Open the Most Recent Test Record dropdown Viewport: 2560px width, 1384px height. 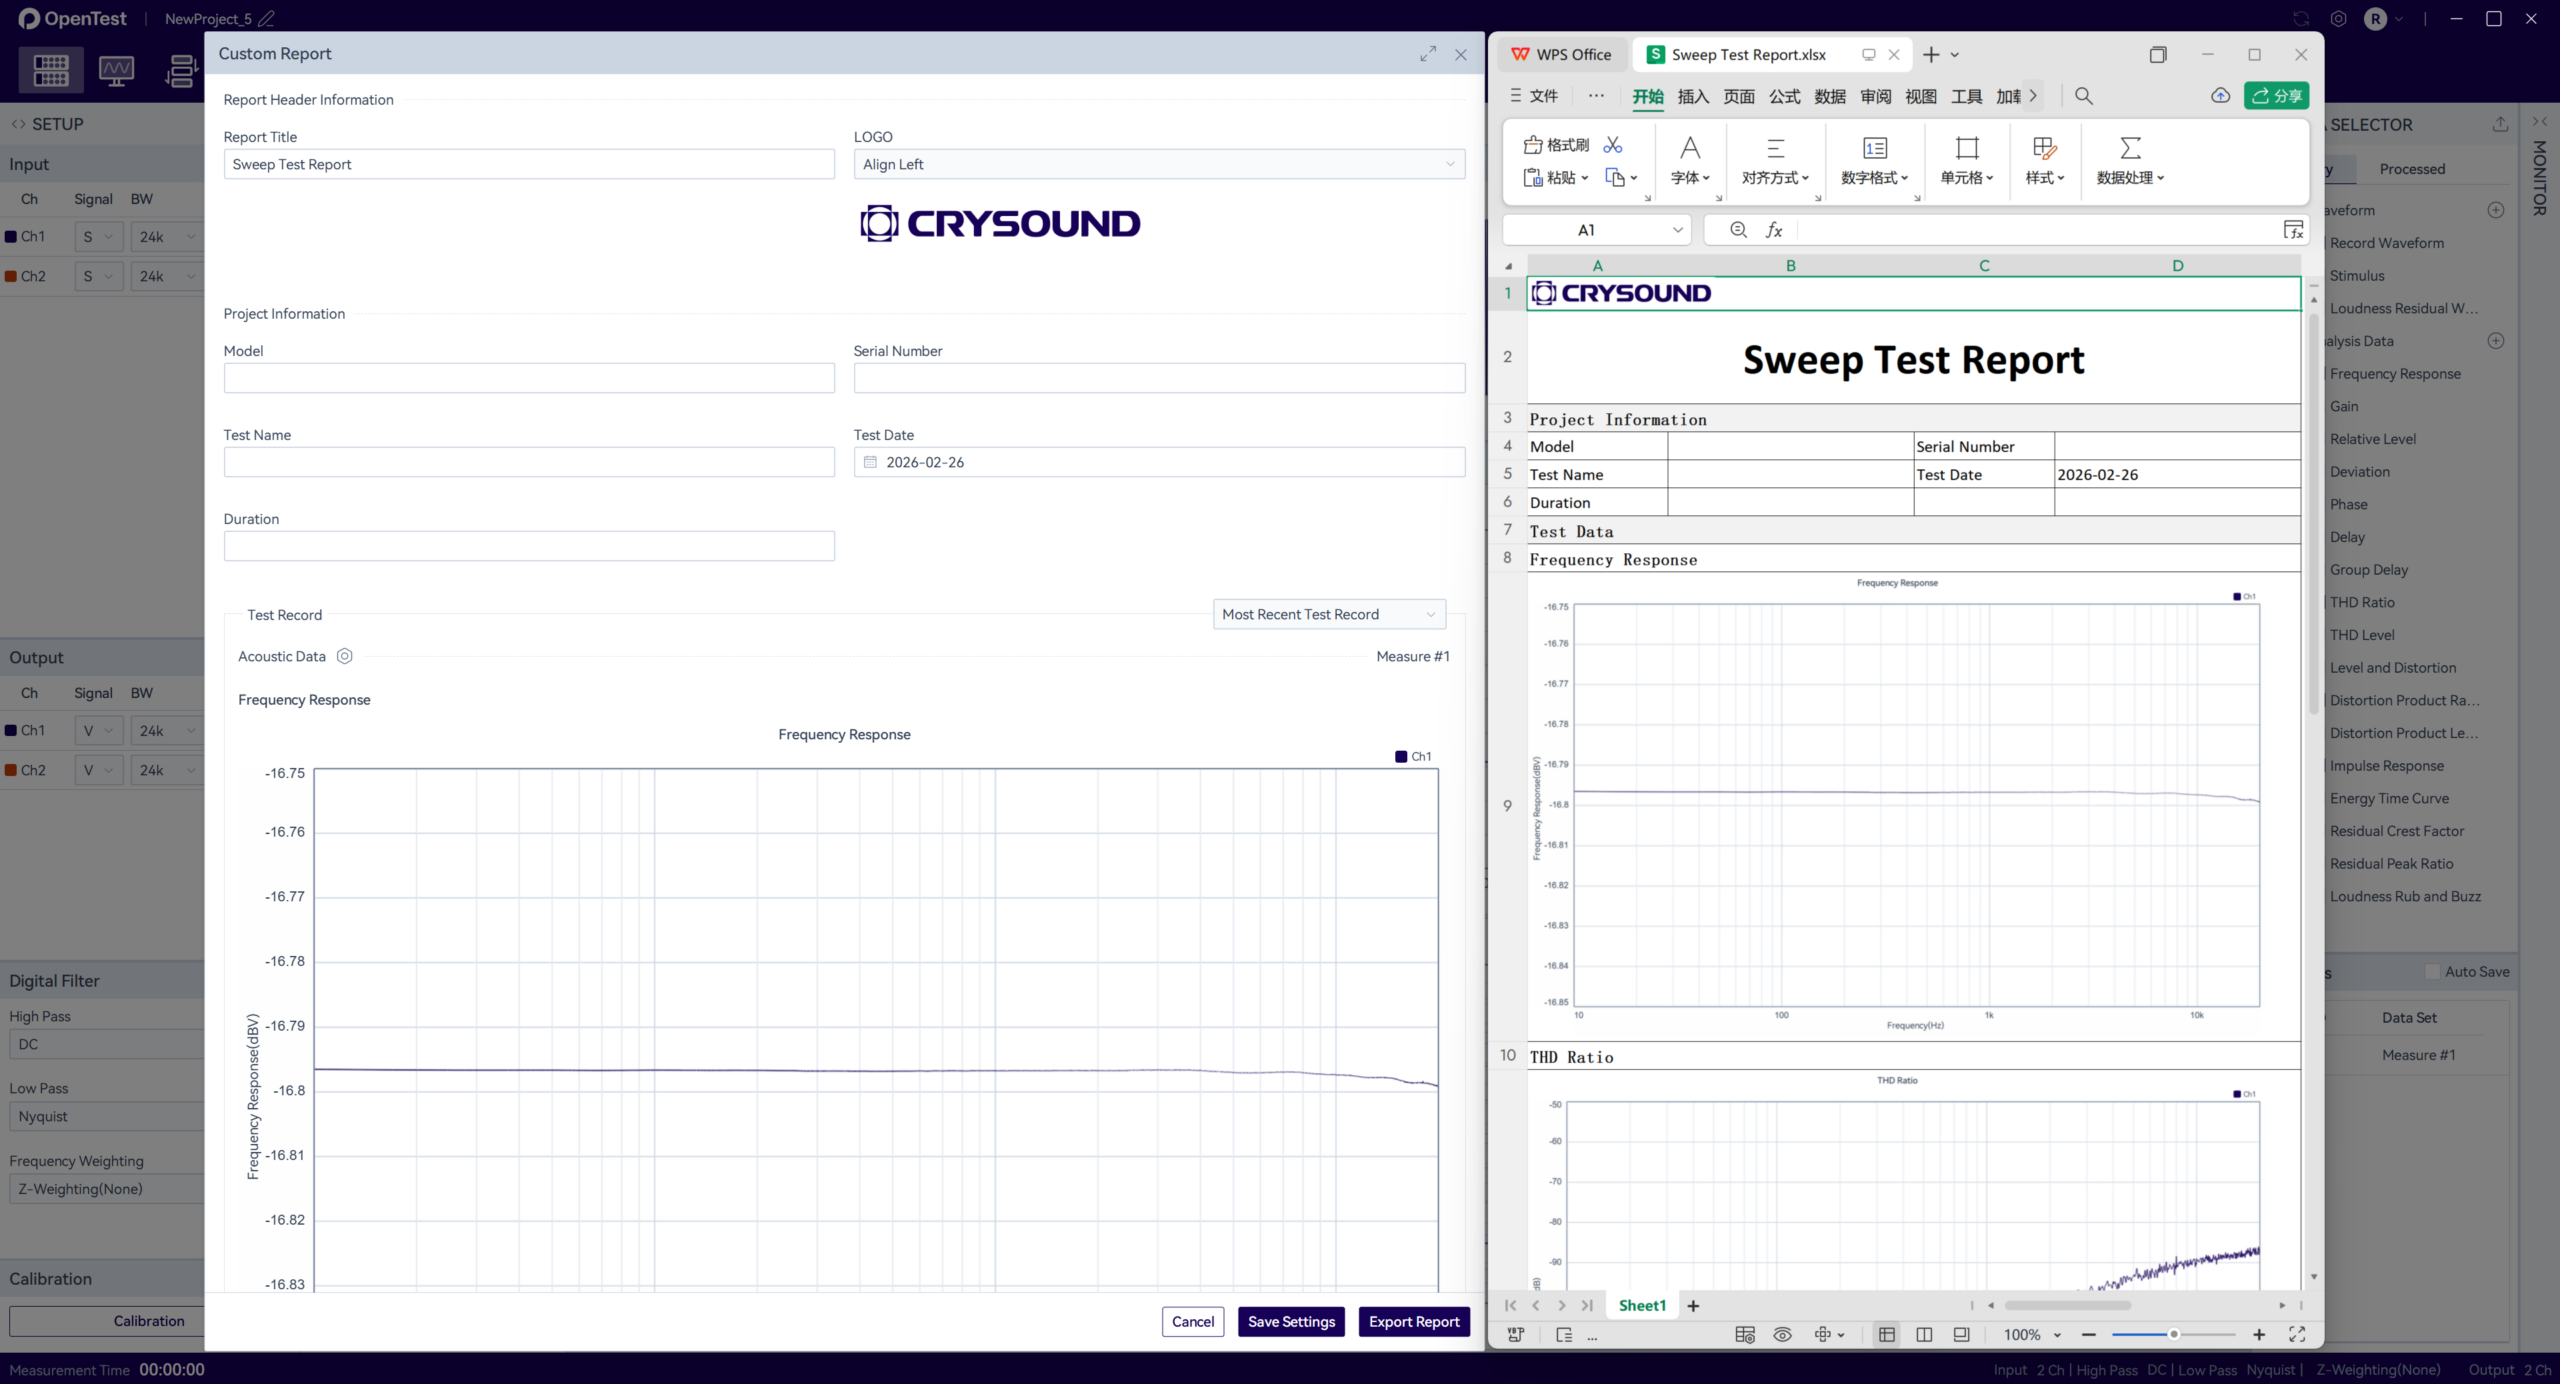pos(1328,614)
